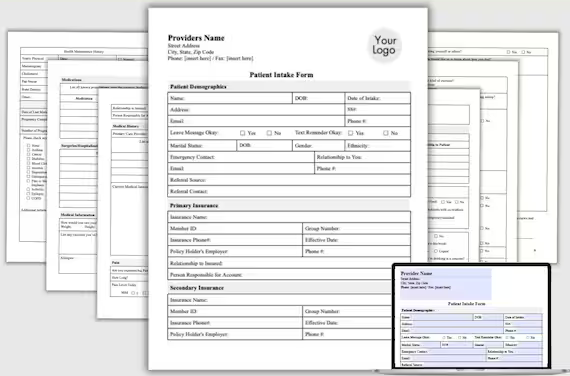Click the Emergency Contact field
The height and width of the screenshot is (376, 570).
coord(241,157)
